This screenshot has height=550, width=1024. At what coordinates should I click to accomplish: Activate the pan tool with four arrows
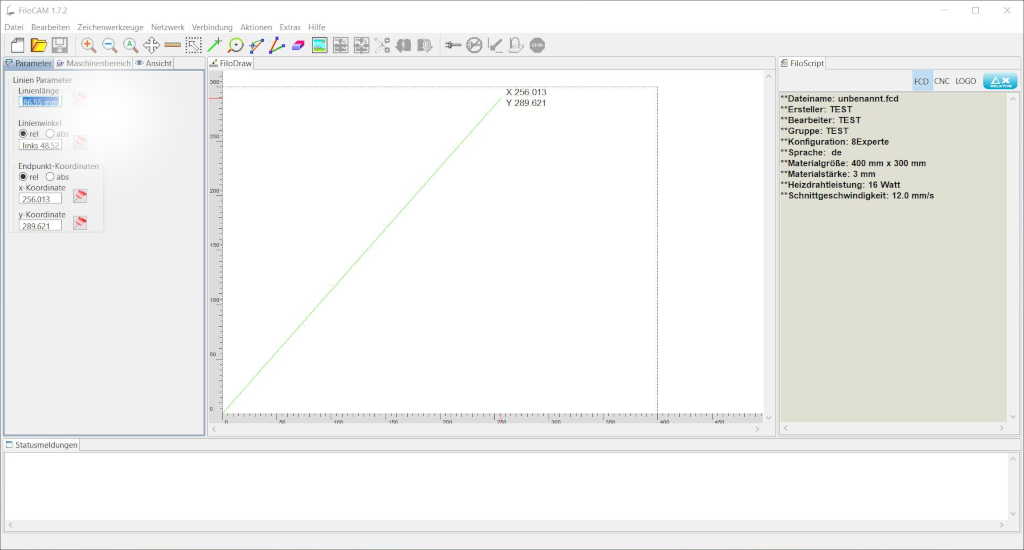pos(152,45)
